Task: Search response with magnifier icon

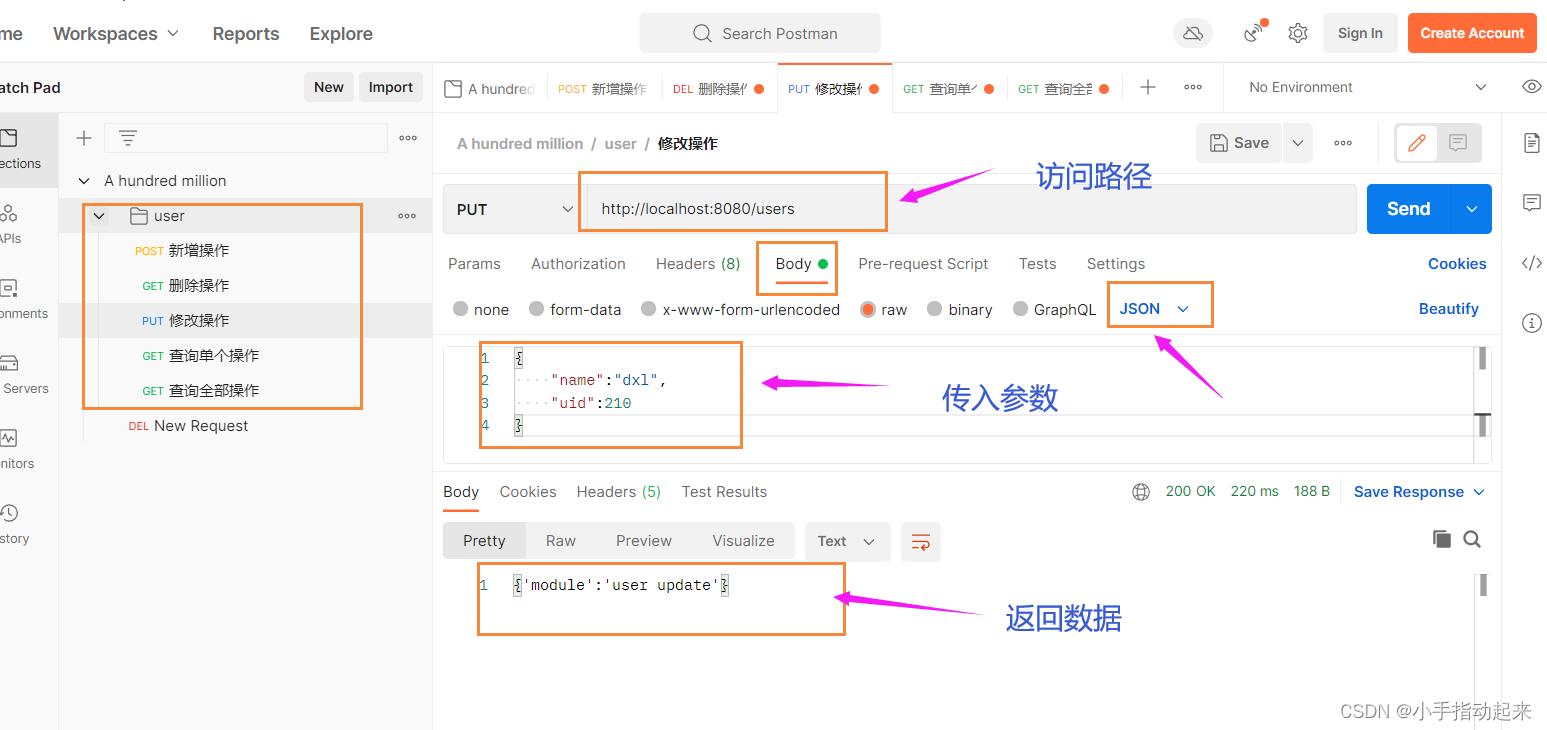Action: pos(1472,539)
